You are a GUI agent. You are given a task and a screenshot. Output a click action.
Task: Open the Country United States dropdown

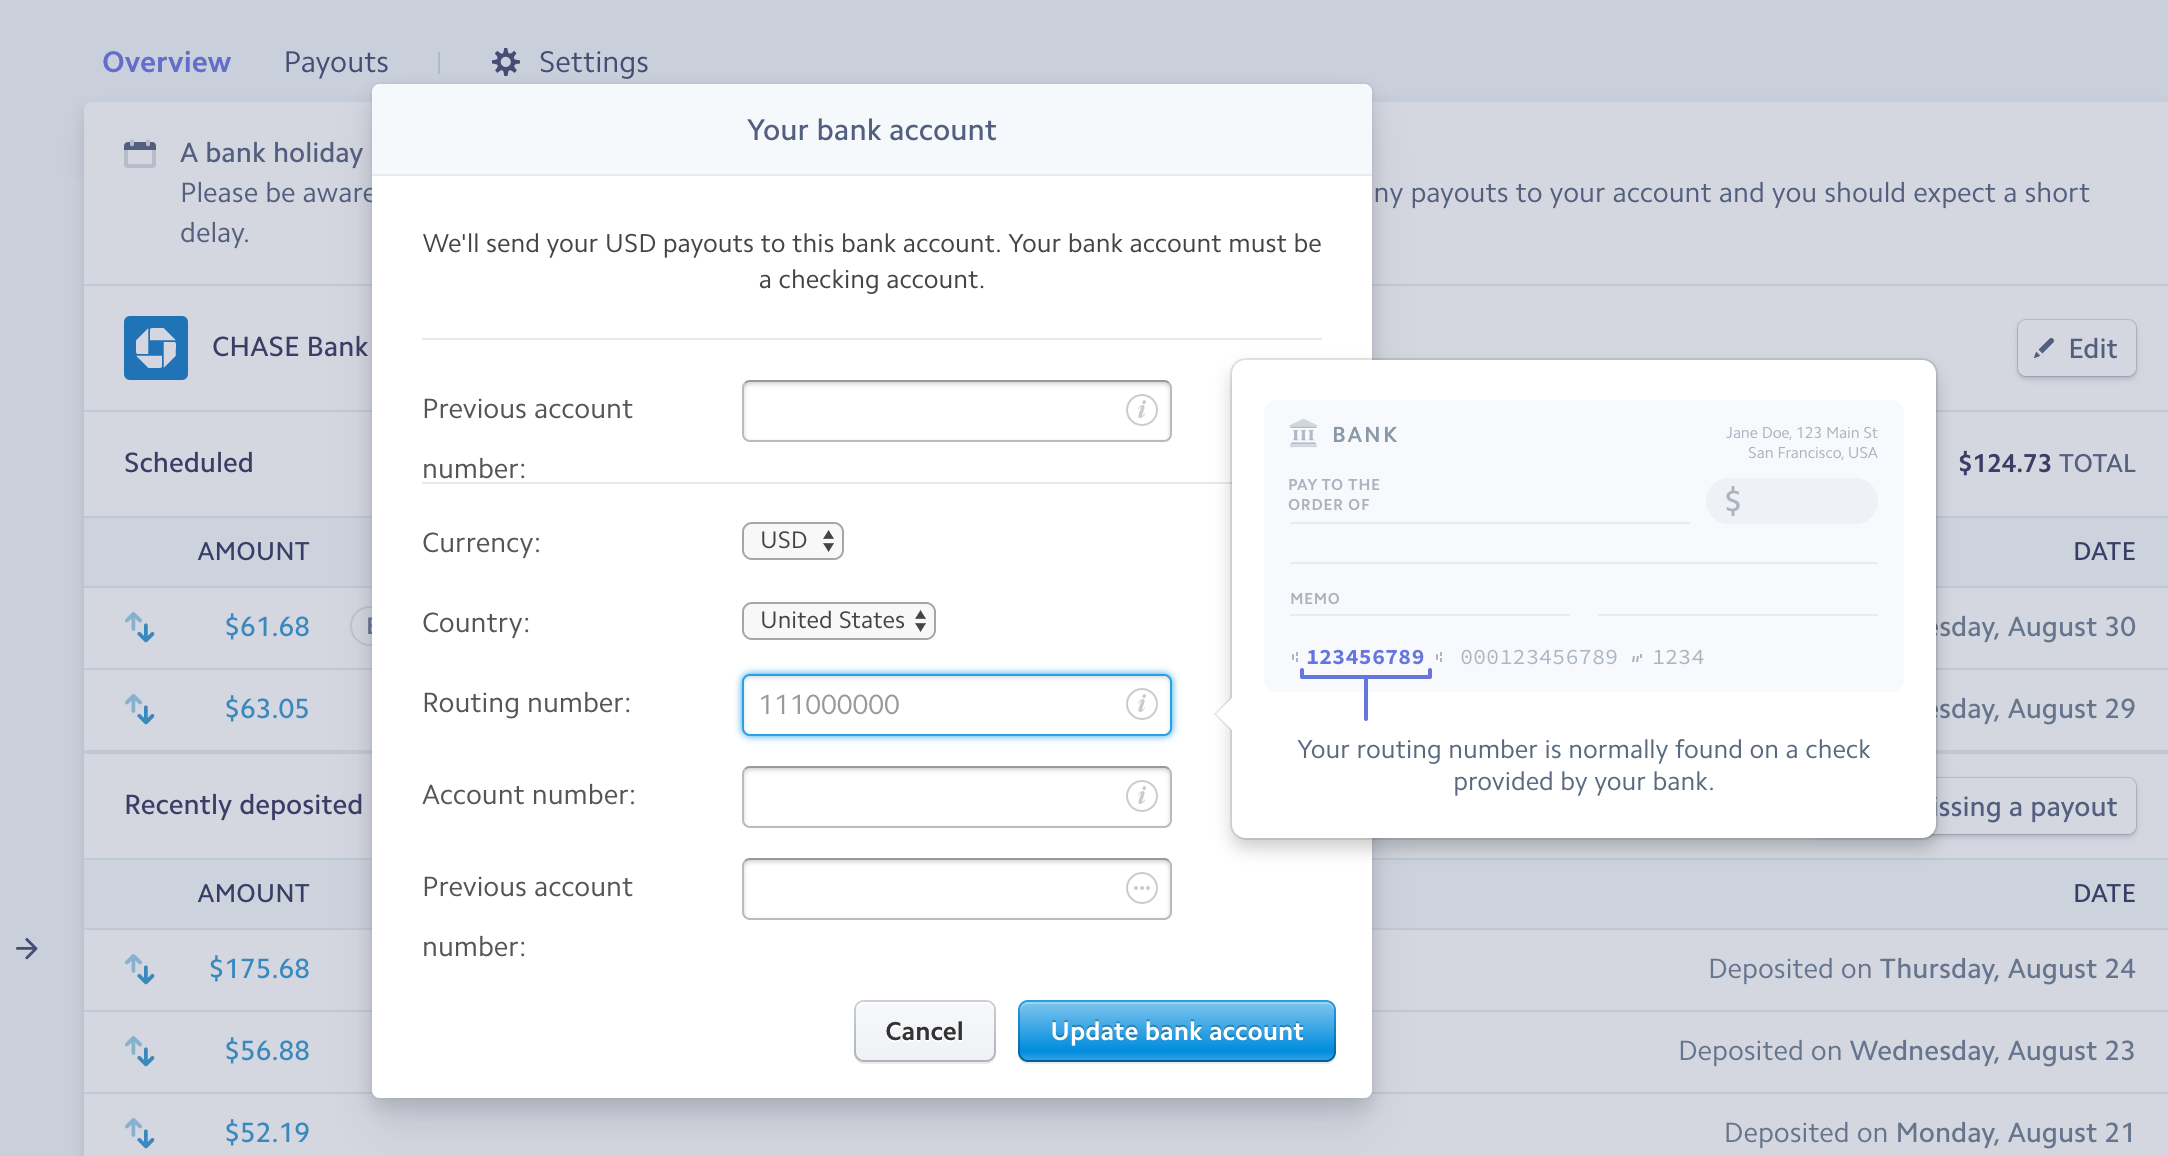click(x=838, y=621)
